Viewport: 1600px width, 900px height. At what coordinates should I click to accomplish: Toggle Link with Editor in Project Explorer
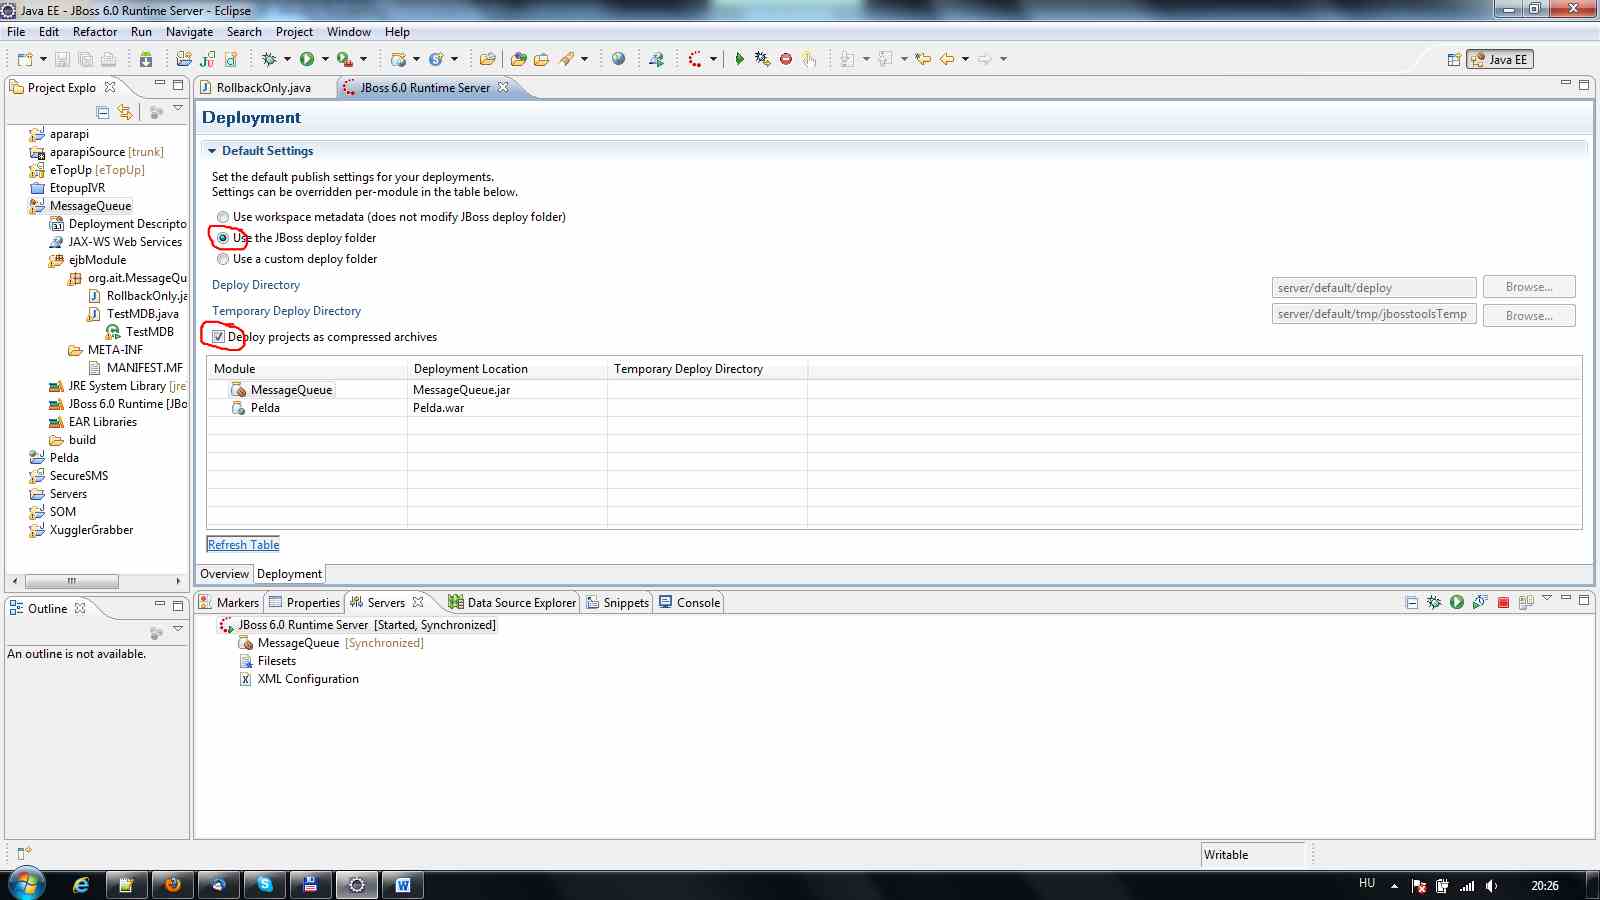125,112
